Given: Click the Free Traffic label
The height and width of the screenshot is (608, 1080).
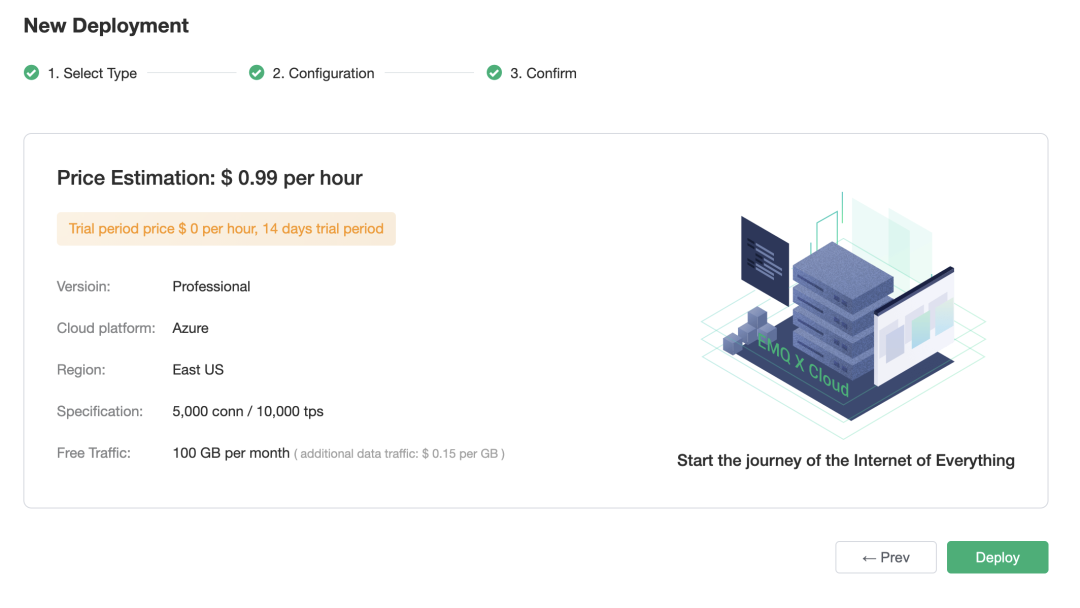Looking at the screenshot, I should point(93,453).
